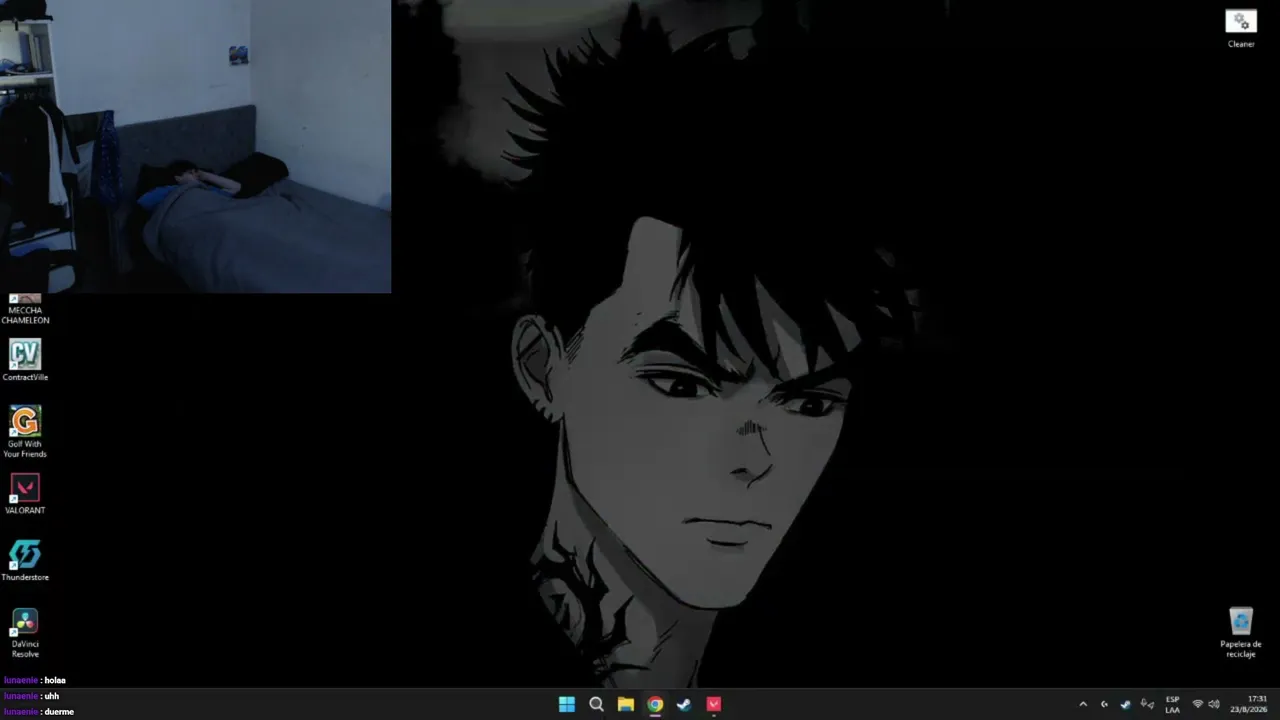Click the microphone tray icon
Screen dimensions: 1280x720
[x=1147, y=704]
